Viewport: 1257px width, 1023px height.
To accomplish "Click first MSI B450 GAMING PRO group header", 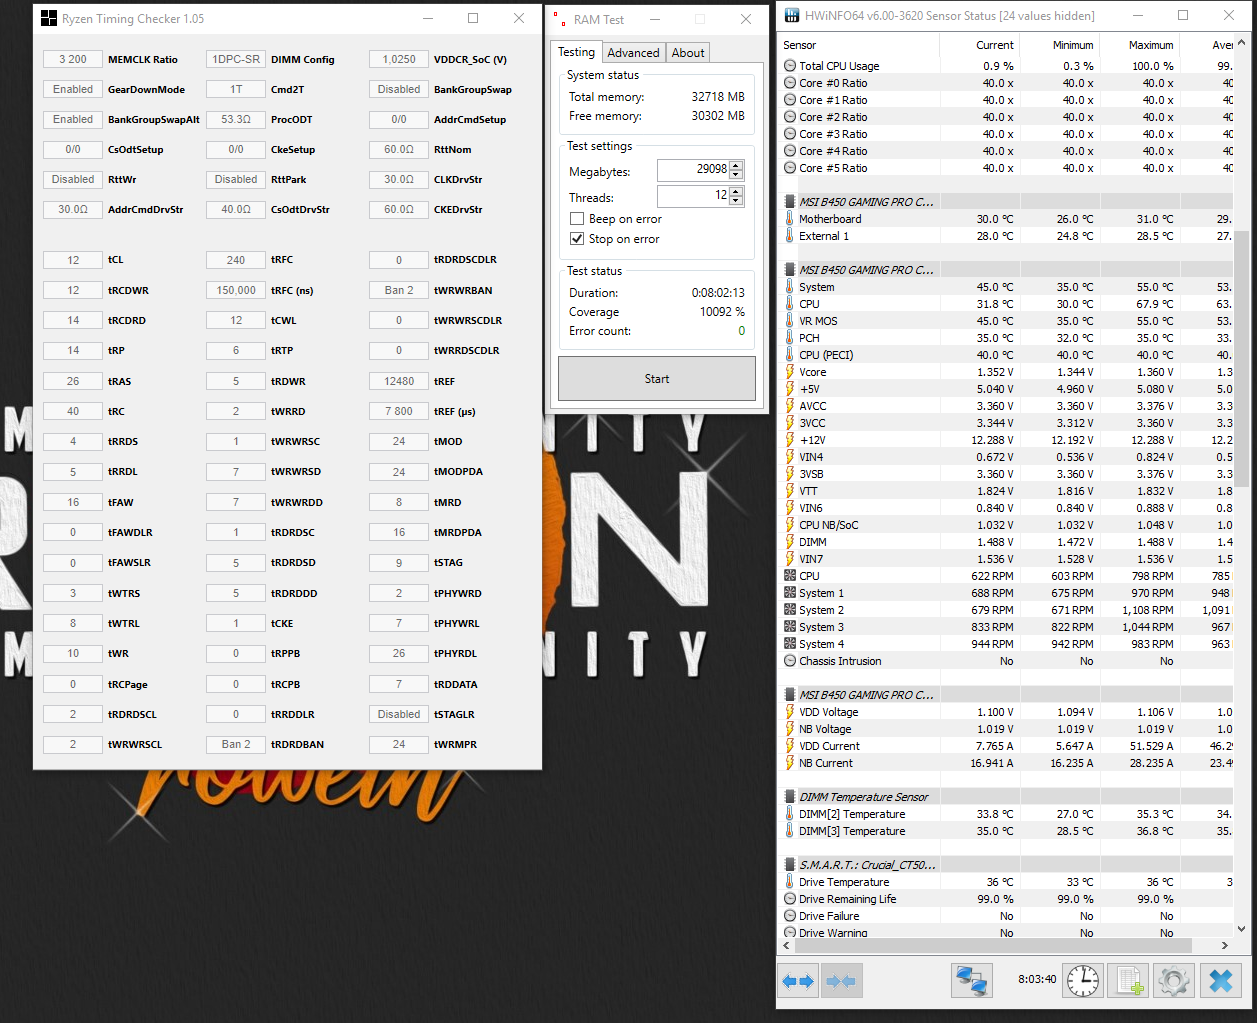I will tap(1006, 202).
